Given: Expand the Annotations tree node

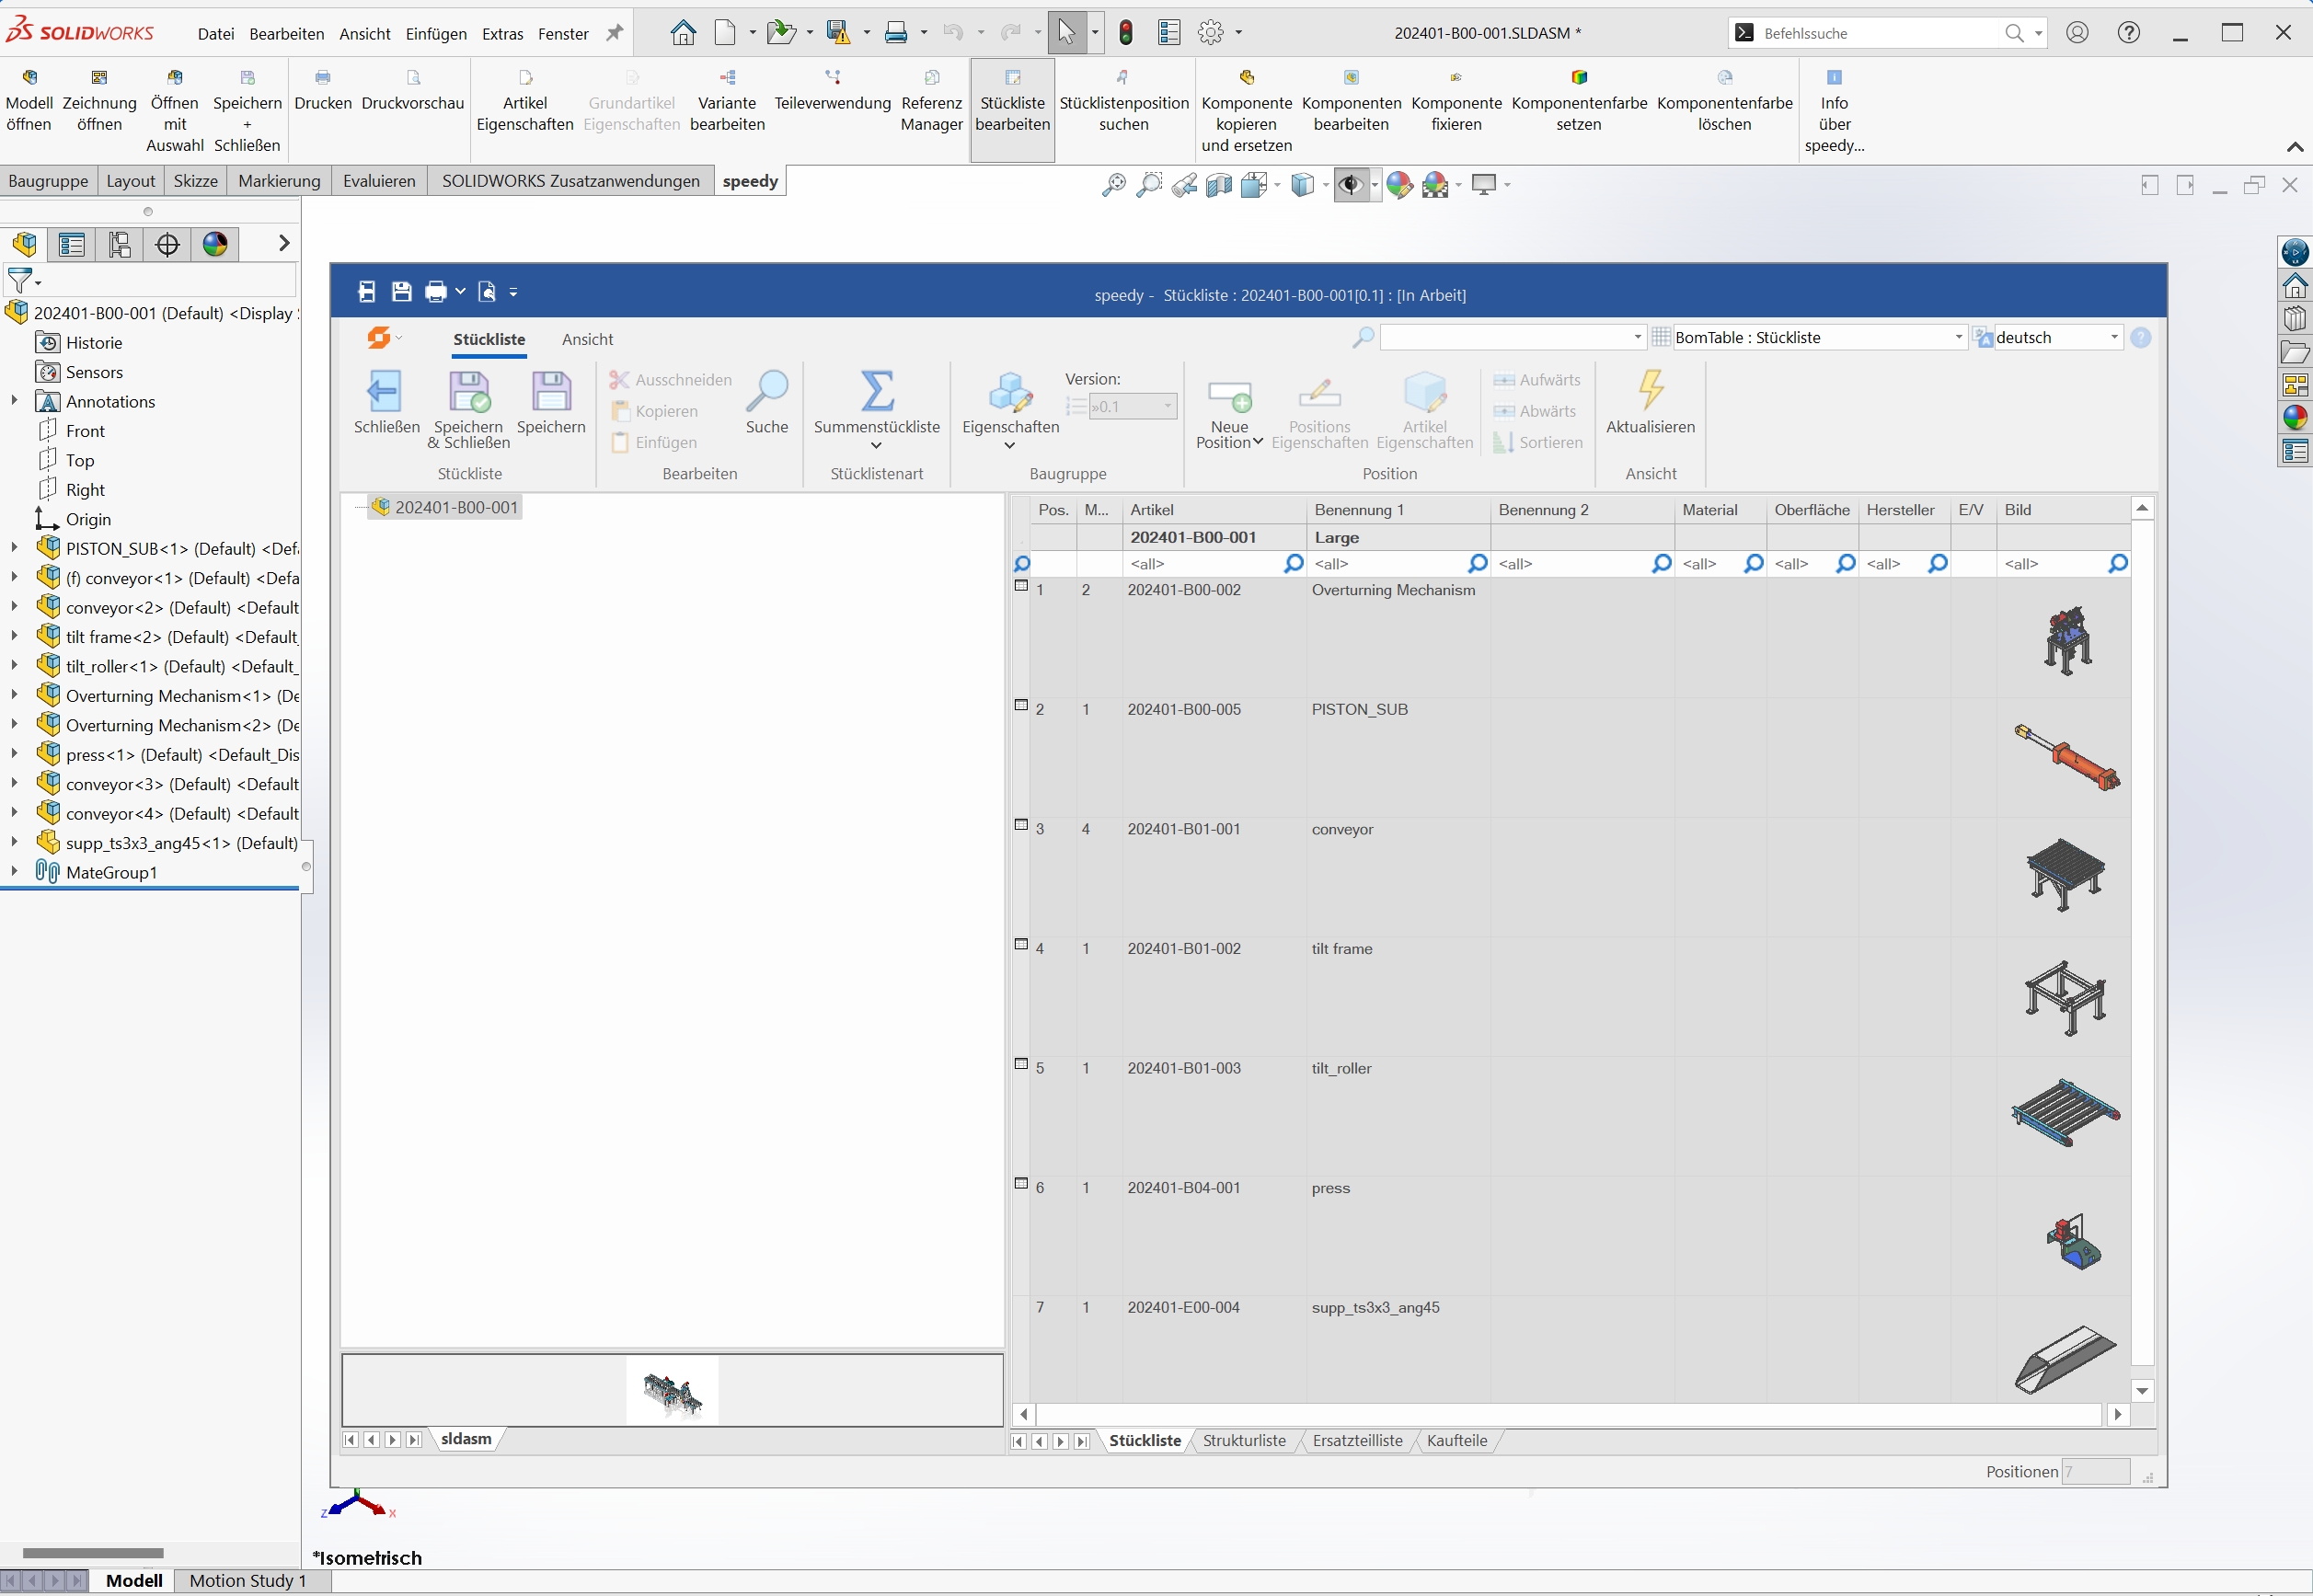Looking at the screenshot, I should [14, 401].
